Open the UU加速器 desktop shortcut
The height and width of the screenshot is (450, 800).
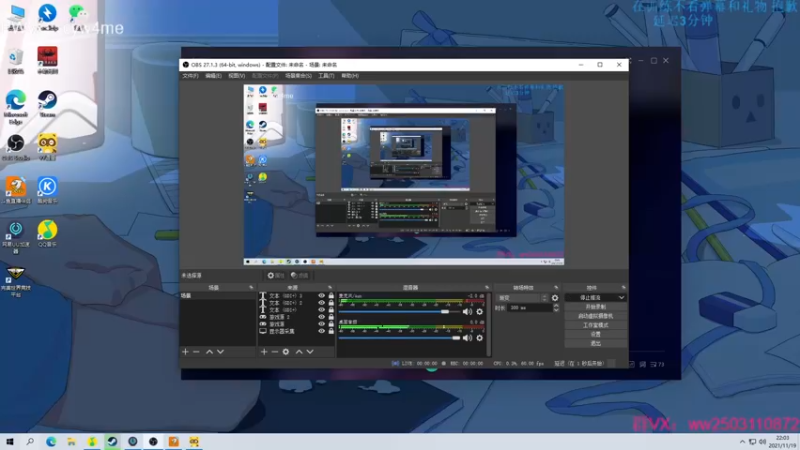click(15, 238)
